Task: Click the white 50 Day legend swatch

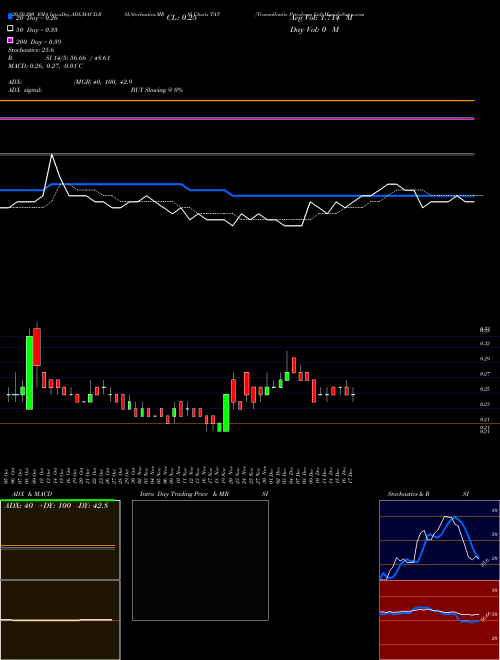Action: click(x=10, y=29)
